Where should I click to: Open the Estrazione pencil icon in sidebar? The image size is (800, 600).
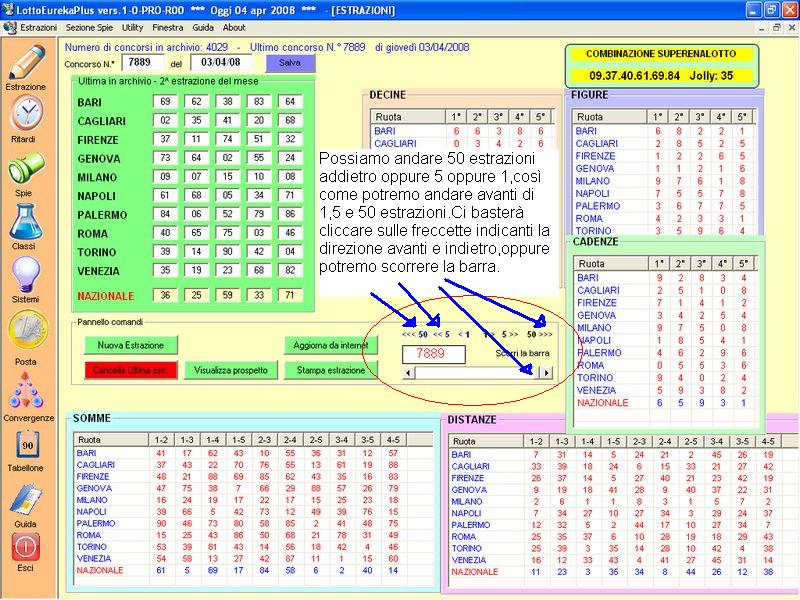point(27,62)
